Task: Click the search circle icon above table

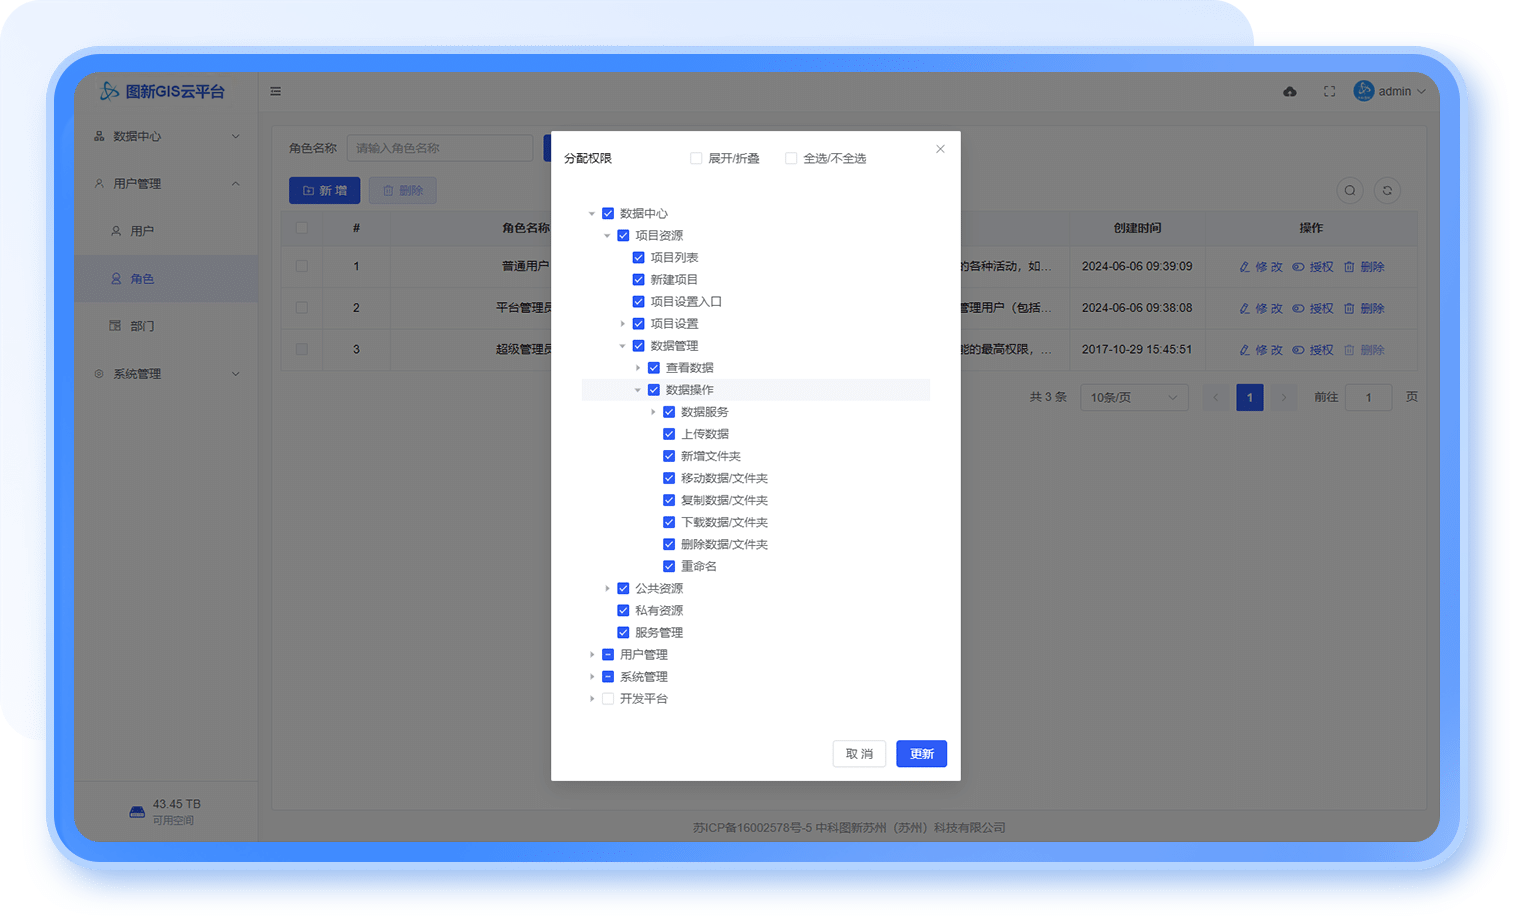Action: click(1350, 190)
